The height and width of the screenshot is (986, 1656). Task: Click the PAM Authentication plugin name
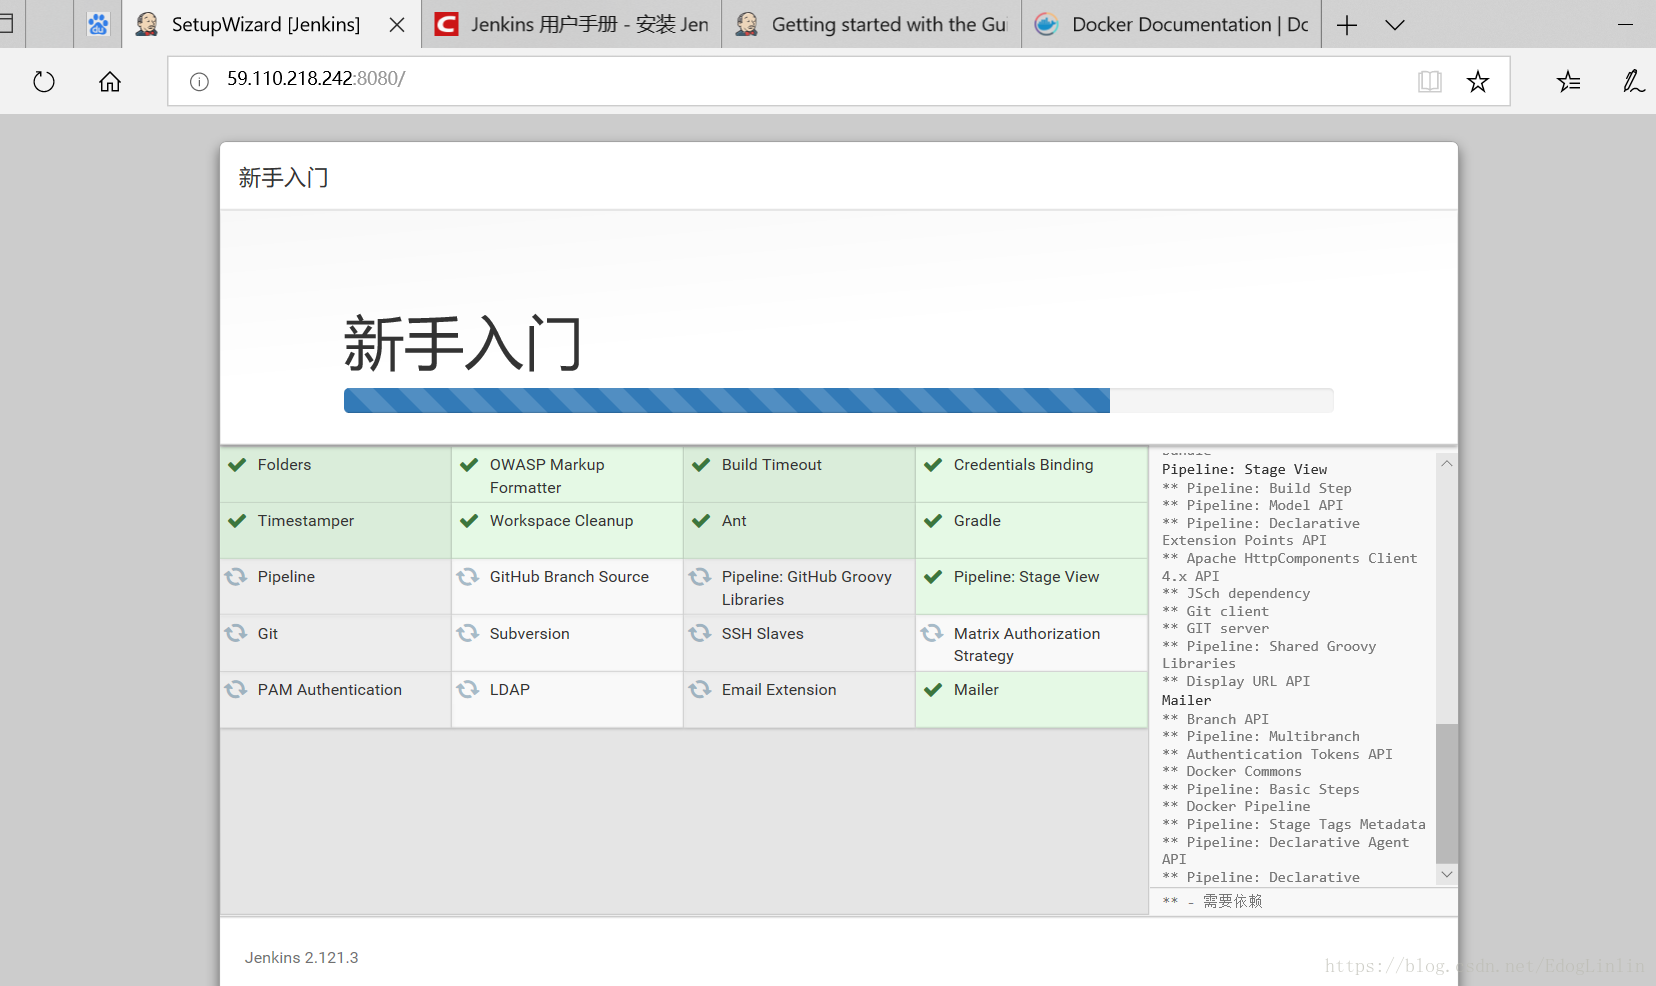tap(330, 690)
